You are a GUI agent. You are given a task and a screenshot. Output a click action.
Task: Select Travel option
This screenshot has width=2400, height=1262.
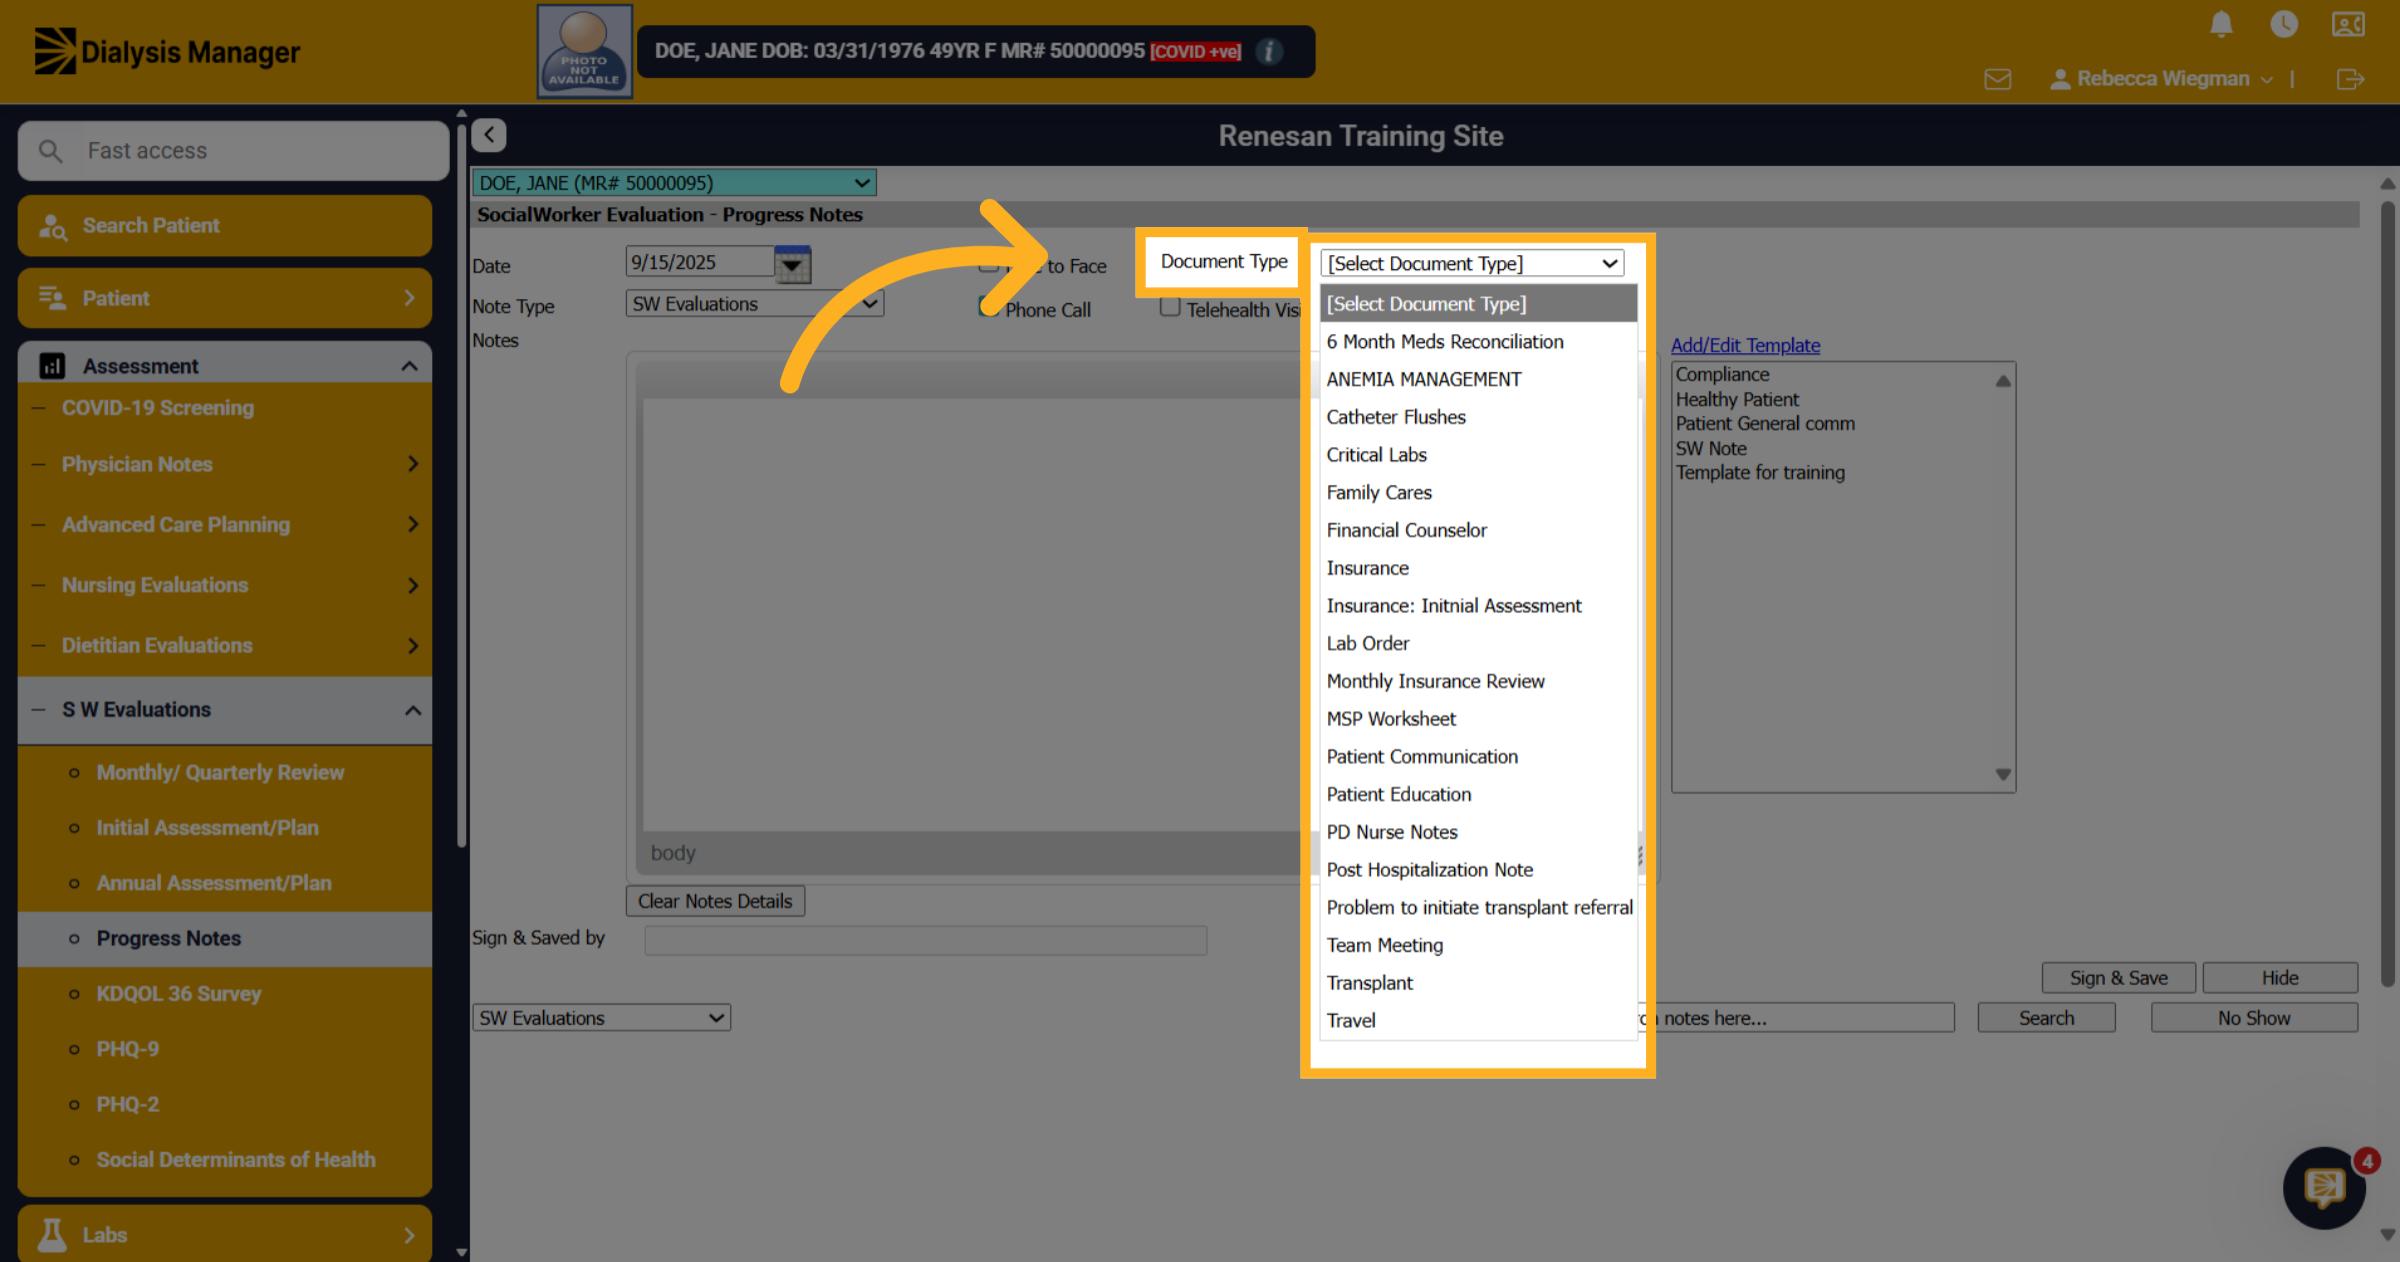point(1478,1021)
